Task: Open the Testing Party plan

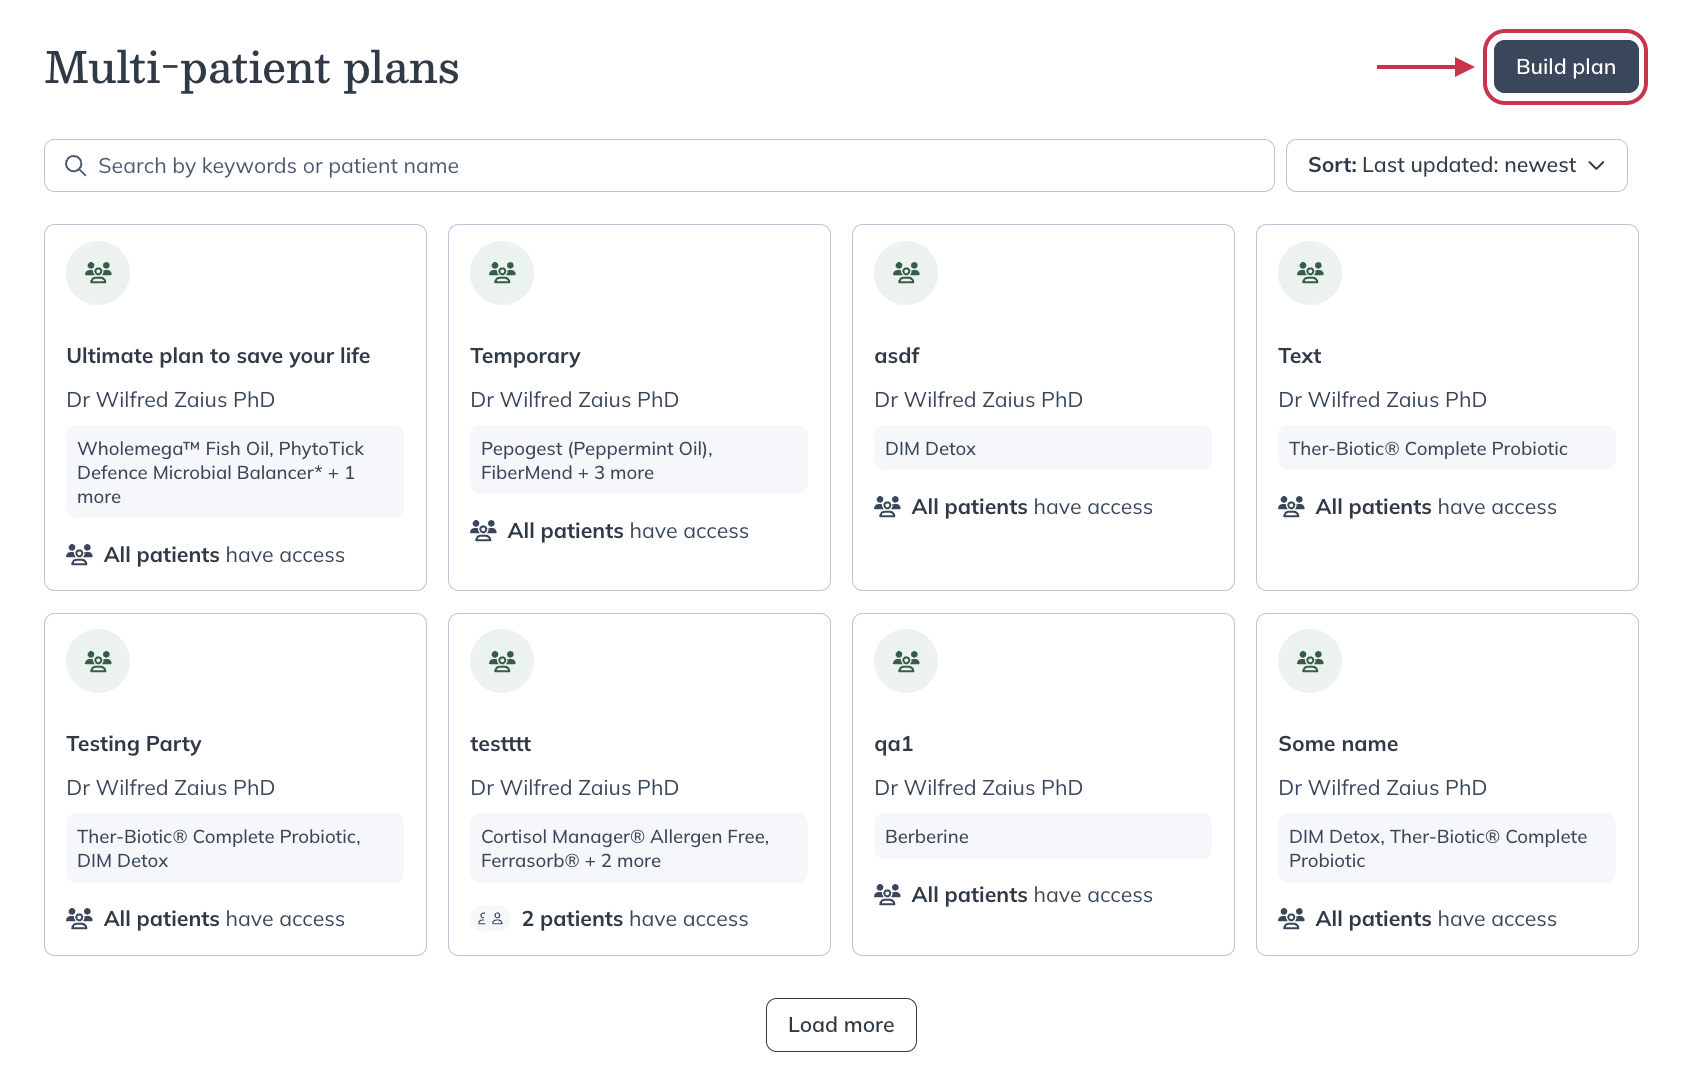Action: 133,743
